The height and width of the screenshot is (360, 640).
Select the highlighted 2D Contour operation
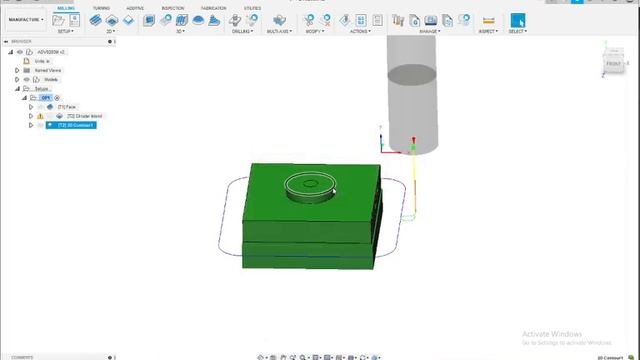click(71, 125)
